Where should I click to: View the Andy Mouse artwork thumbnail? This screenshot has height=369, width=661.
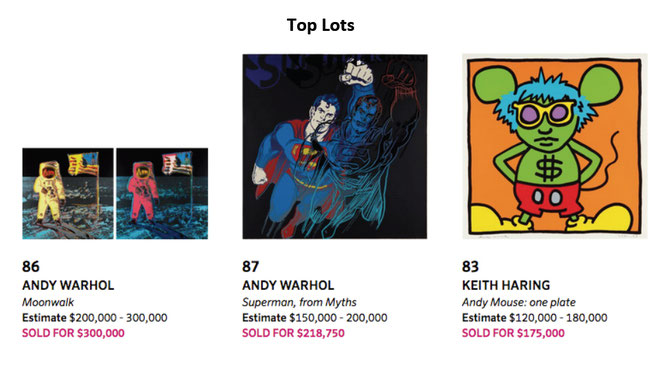point(555,146)
